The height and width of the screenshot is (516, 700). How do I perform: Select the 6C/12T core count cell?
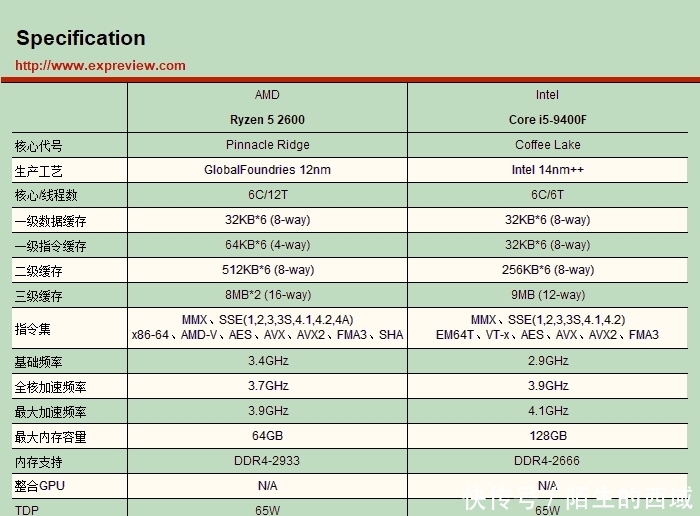[267, 195]
